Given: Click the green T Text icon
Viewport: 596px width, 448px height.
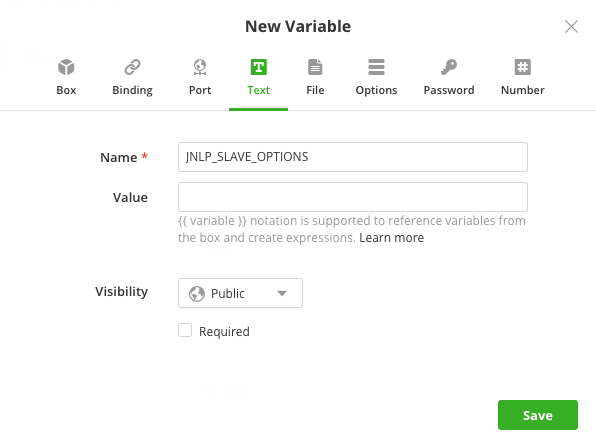Looking at the screenshot, I should [258, 67].
